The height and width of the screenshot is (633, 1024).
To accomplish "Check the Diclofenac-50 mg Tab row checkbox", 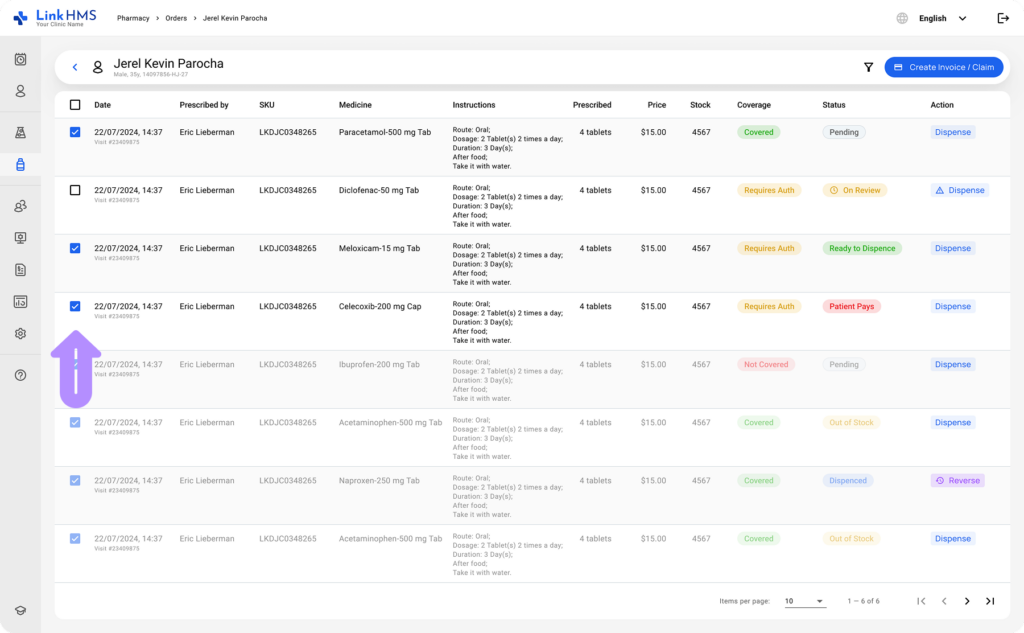I will tap(75, 190).
